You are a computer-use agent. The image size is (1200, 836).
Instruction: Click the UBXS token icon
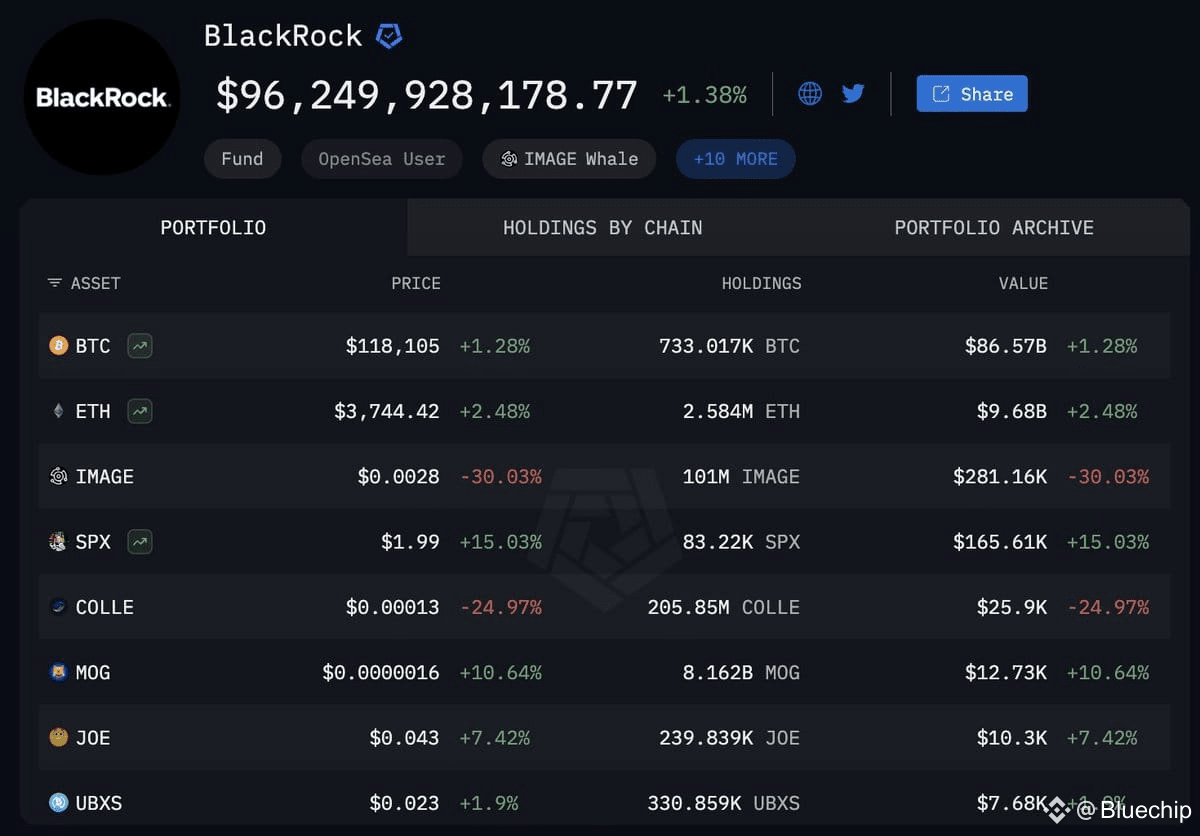point(59,803)
